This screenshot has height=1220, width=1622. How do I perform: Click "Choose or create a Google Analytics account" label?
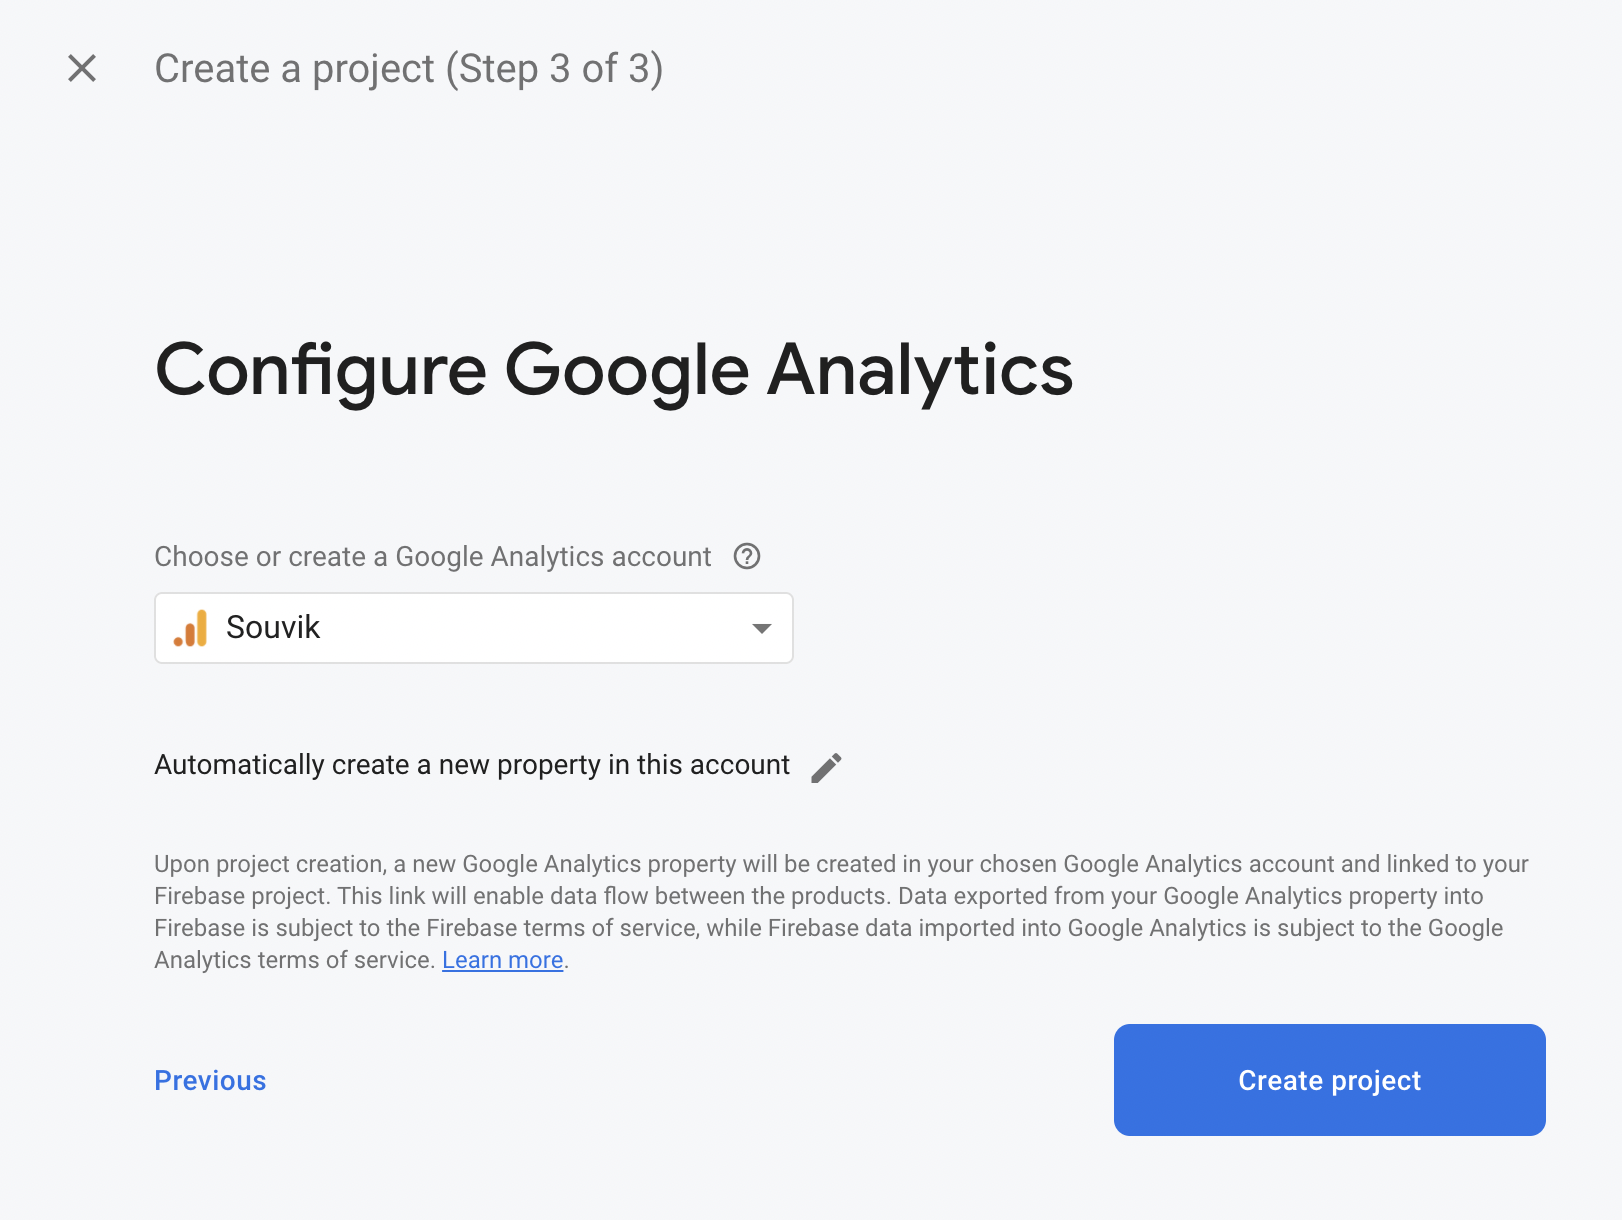pos(432,556)
